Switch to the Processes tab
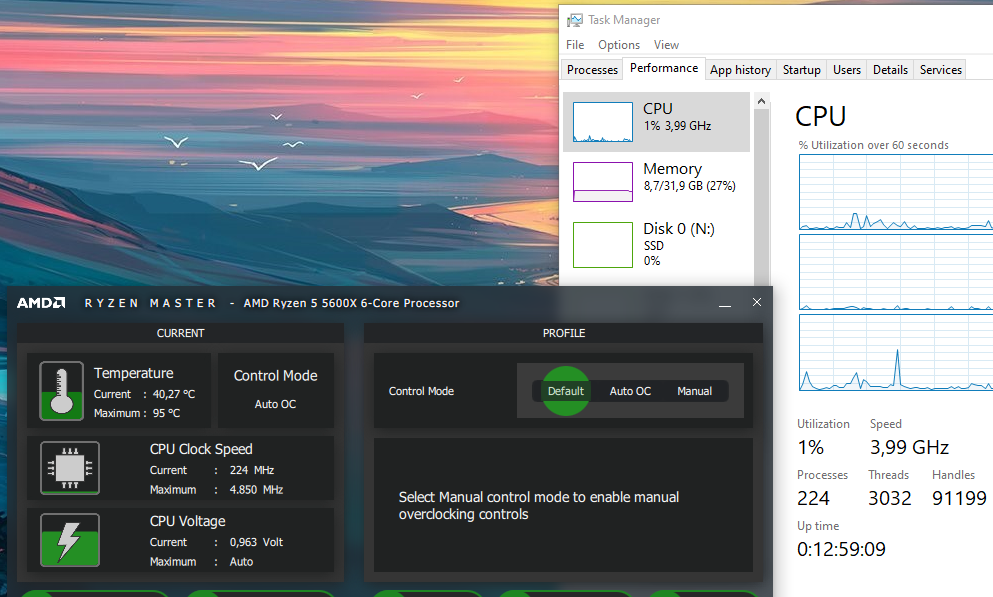The width and height of the screenshot is (993, 597). [x=592, y=70]
